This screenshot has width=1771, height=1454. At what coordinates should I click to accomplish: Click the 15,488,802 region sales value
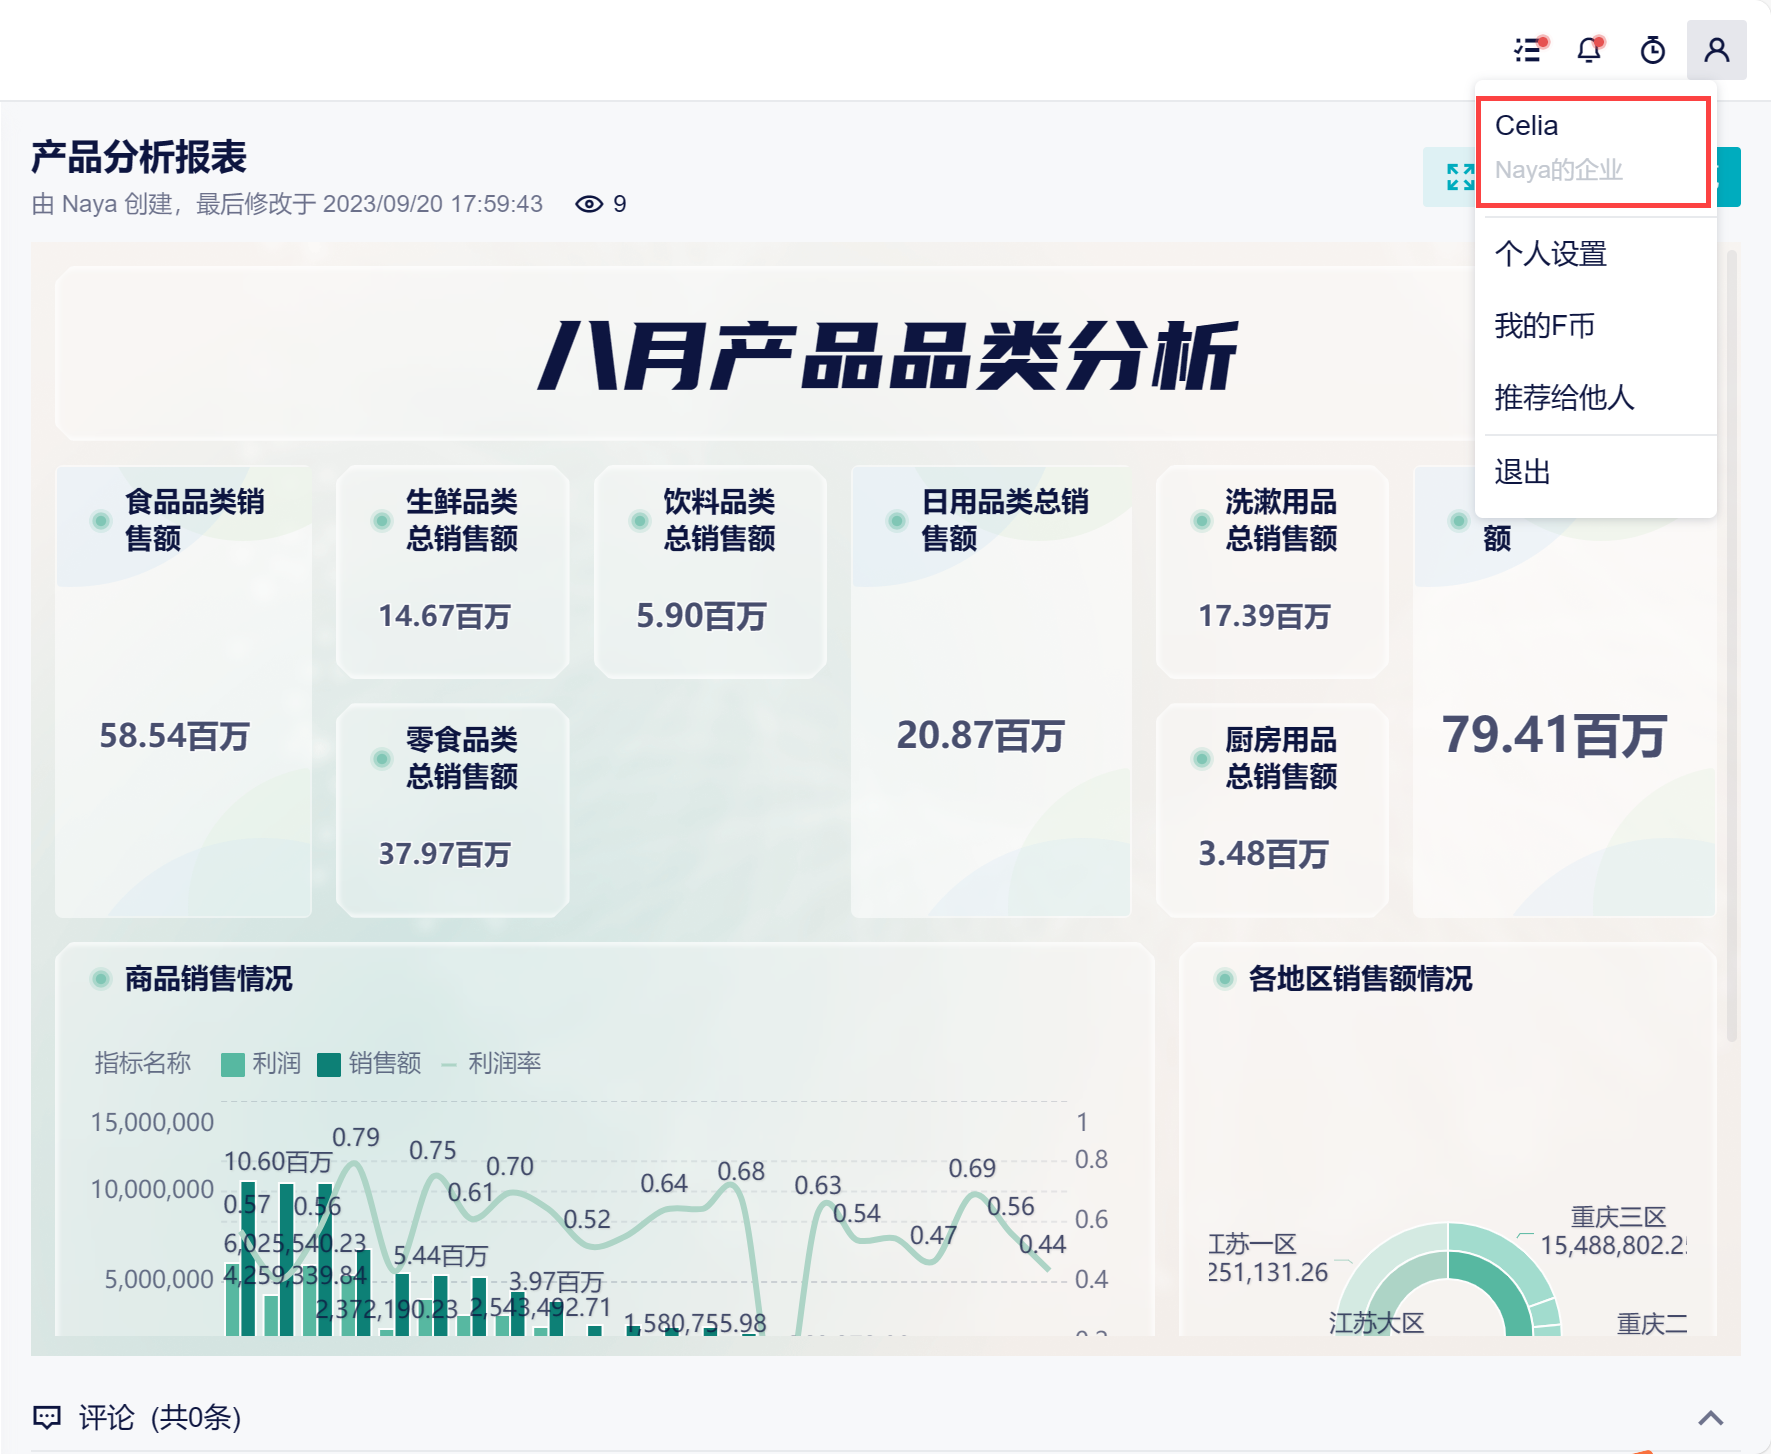coord(1613,1245)
